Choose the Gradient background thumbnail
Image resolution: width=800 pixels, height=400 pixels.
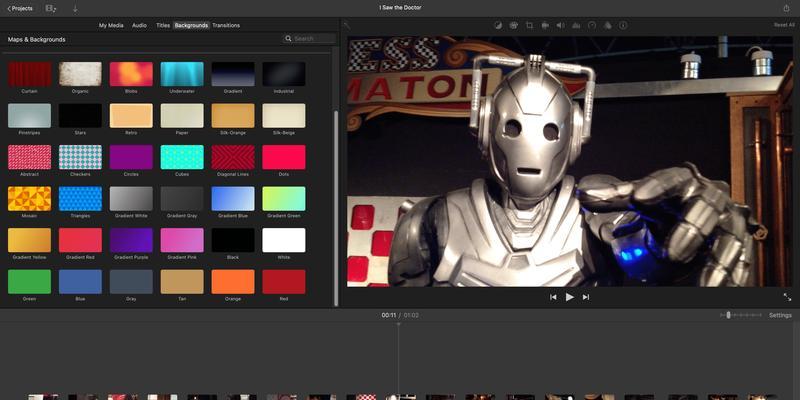click(233, 74)
